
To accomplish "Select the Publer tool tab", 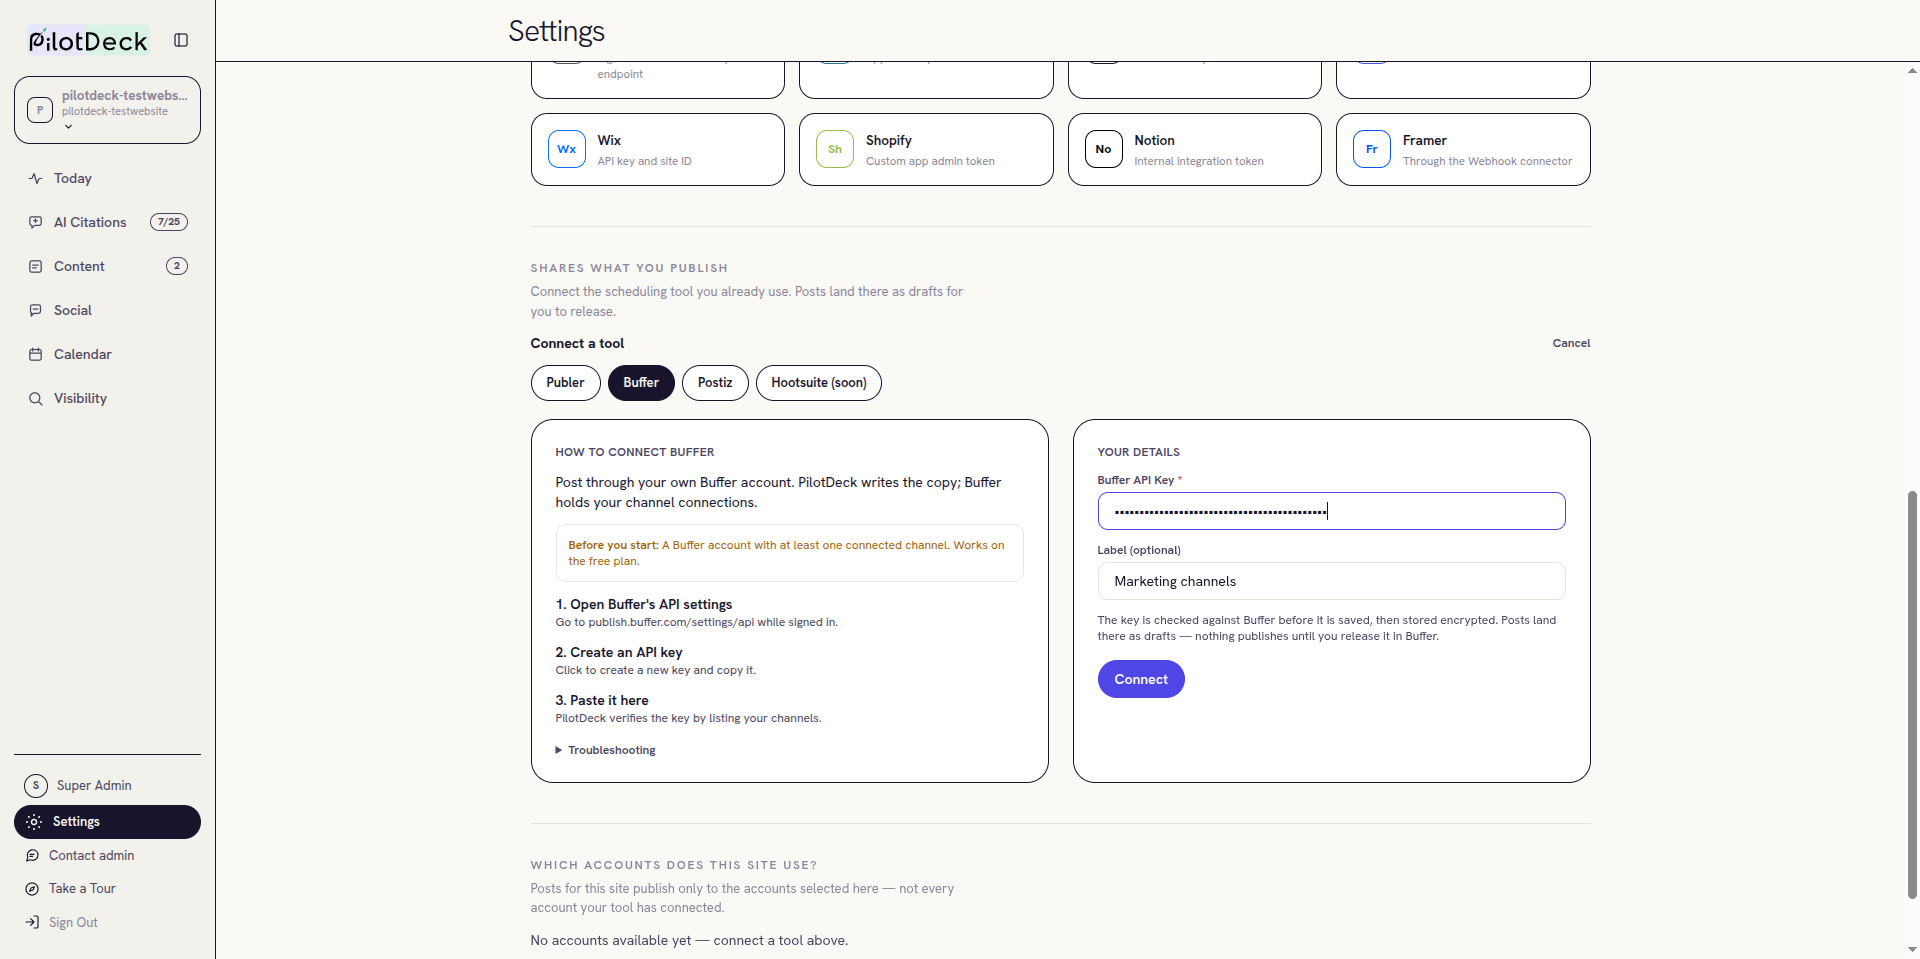I will click(x=565, y=383).
